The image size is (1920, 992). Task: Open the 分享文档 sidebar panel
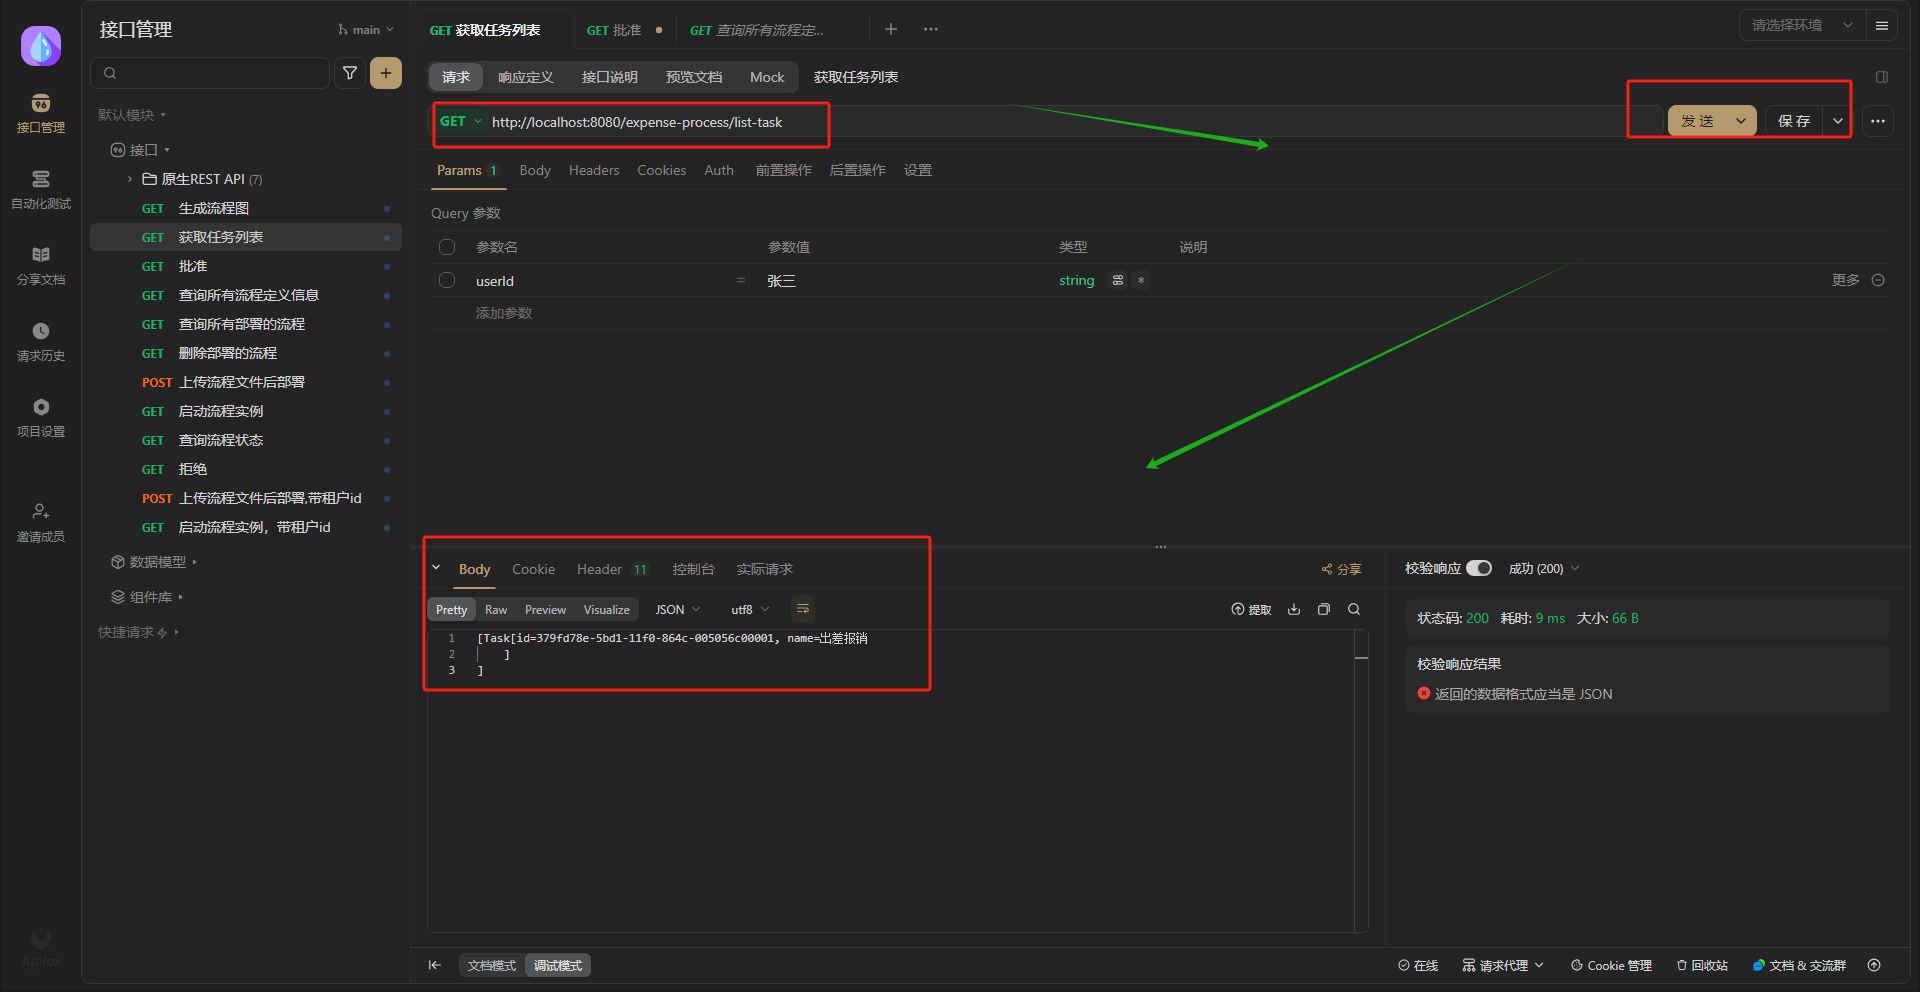pos(40,265)
